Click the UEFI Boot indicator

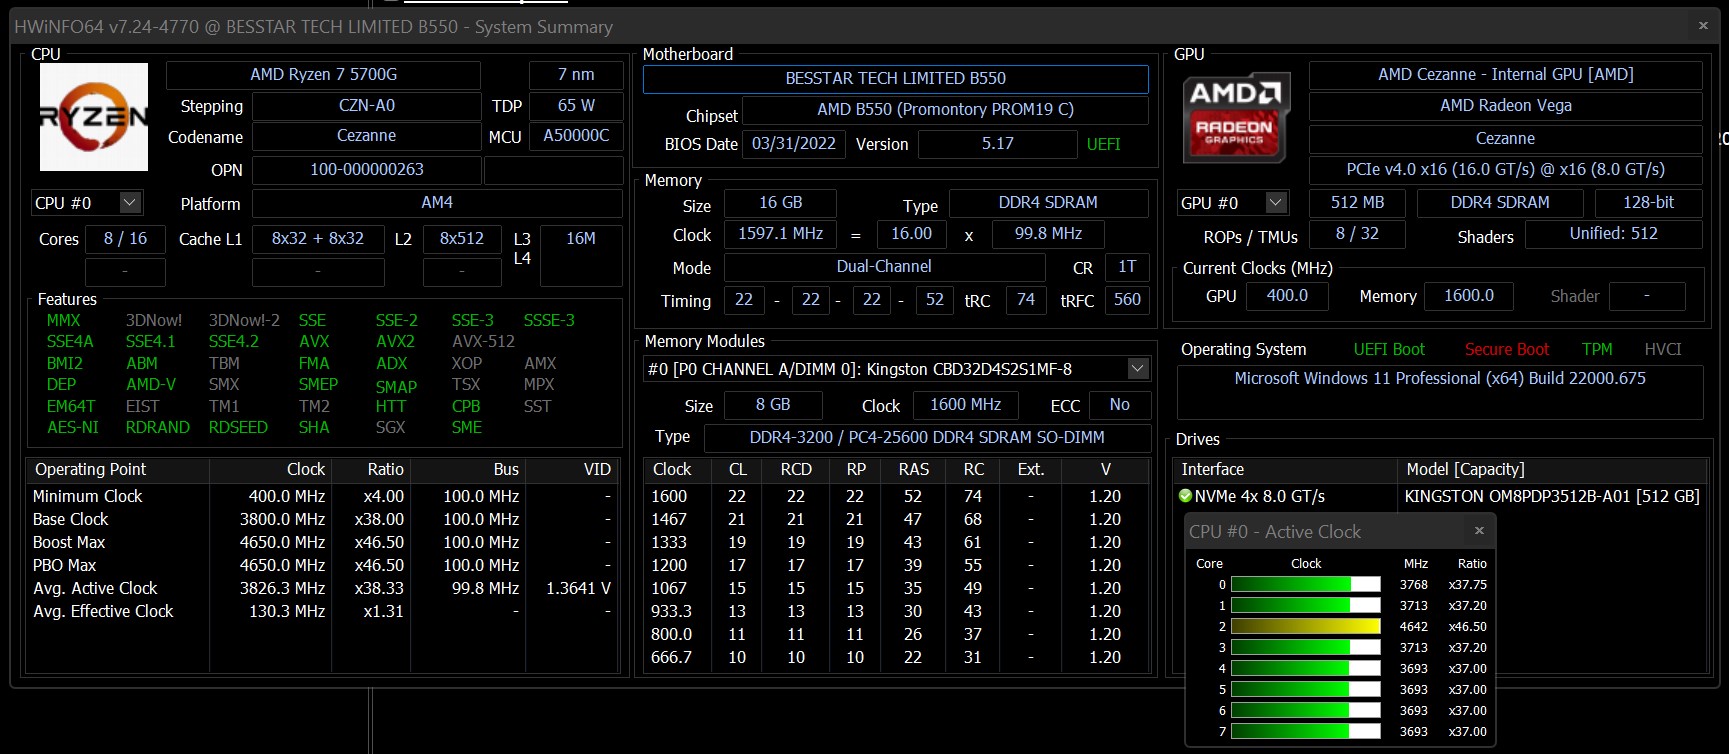tap(1389, 350)
